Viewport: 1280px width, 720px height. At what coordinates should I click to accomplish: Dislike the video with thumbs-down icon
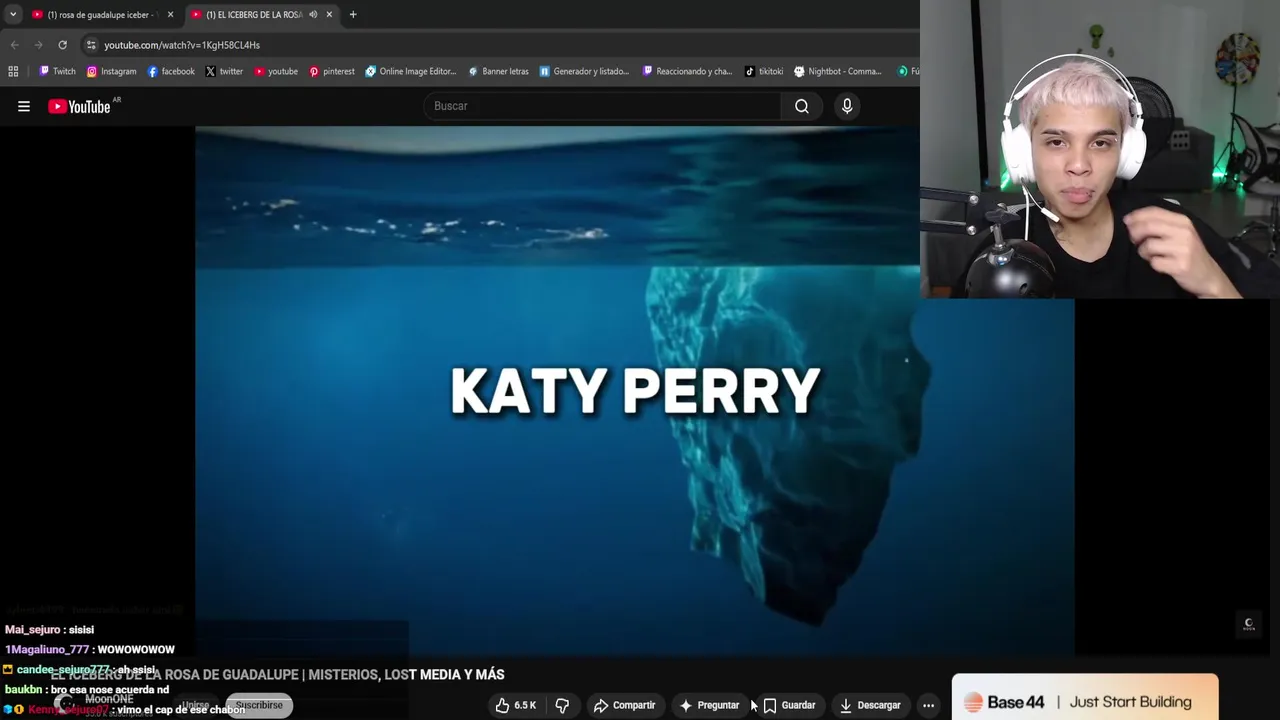tap(562, 705)
